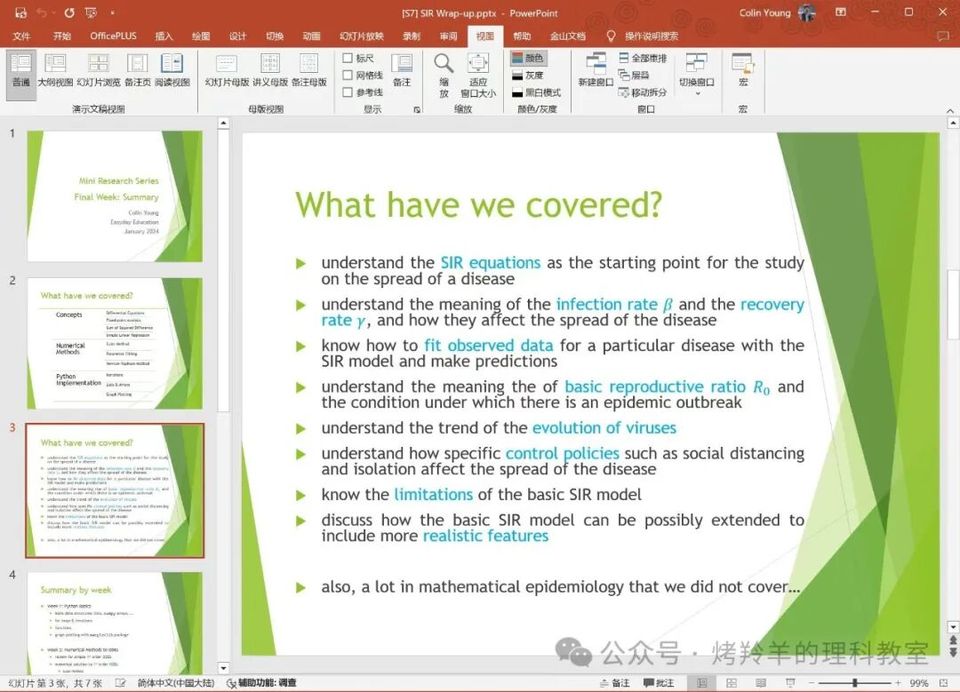Open the File (文件) menu

tap(21, 36)
